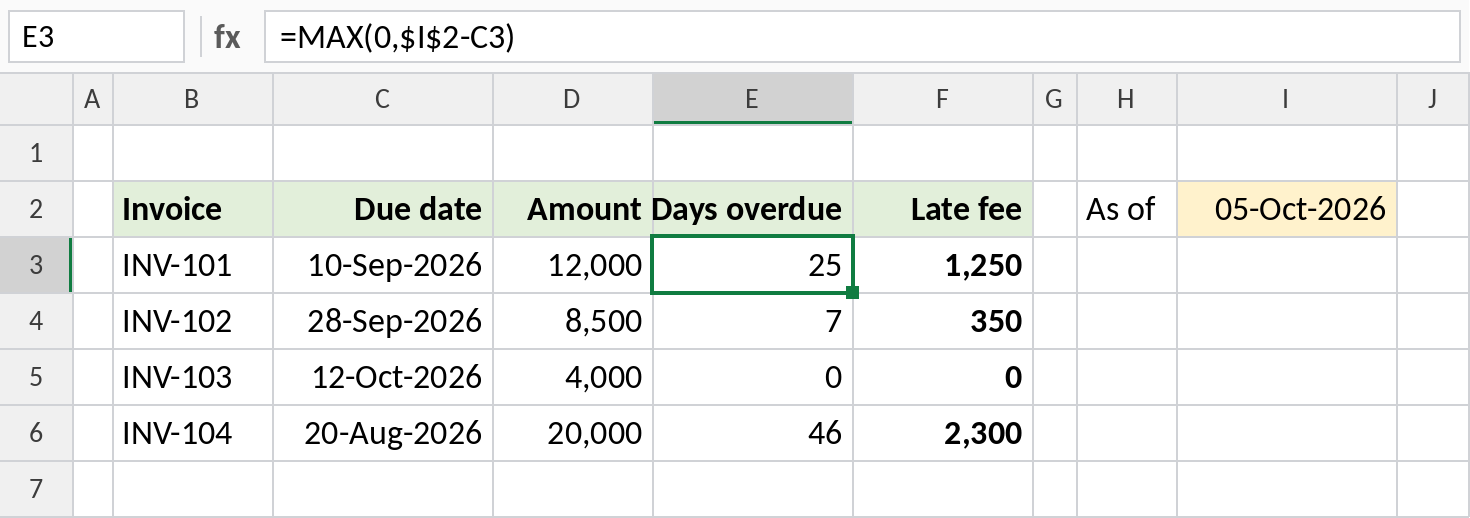Image resolution: width=1470 pixels, height=518 pixels.
Task: Select cell INV-104
Action: coord(193,433)
